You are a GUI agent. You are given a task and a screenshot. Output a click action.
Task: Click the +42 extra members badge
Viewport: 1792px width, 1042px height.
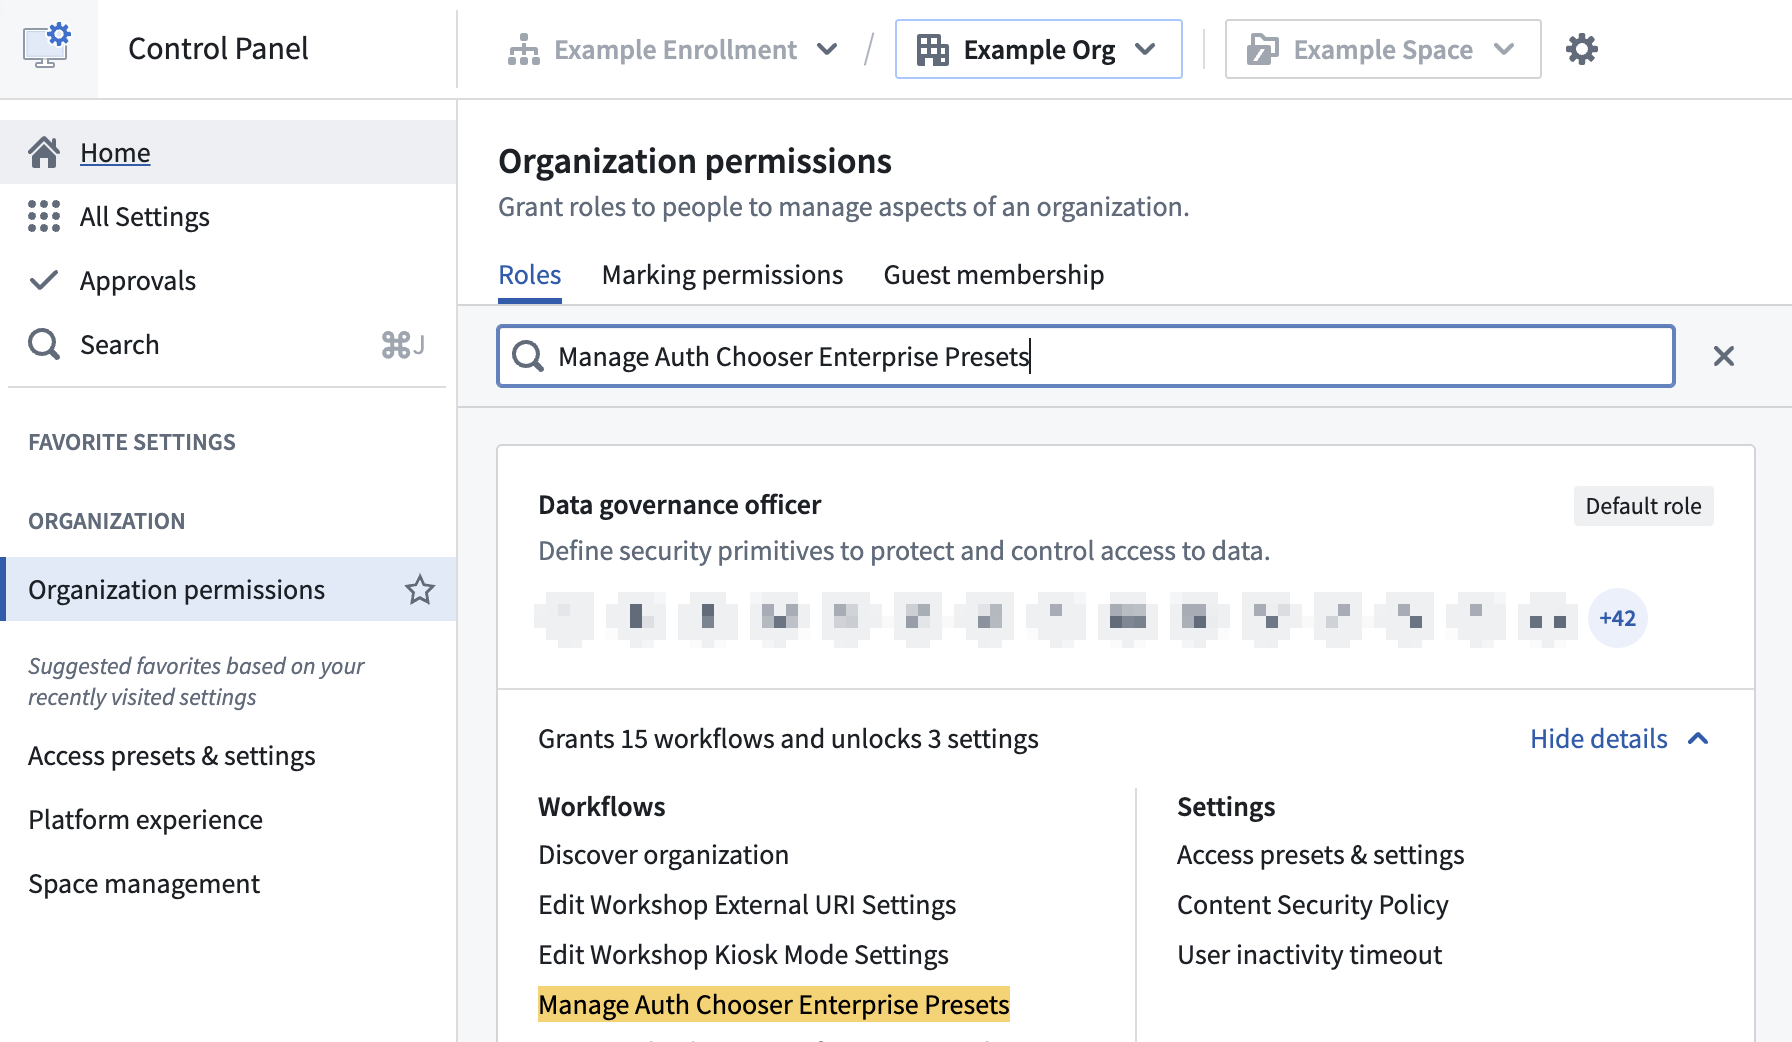tap(1617, 618)
